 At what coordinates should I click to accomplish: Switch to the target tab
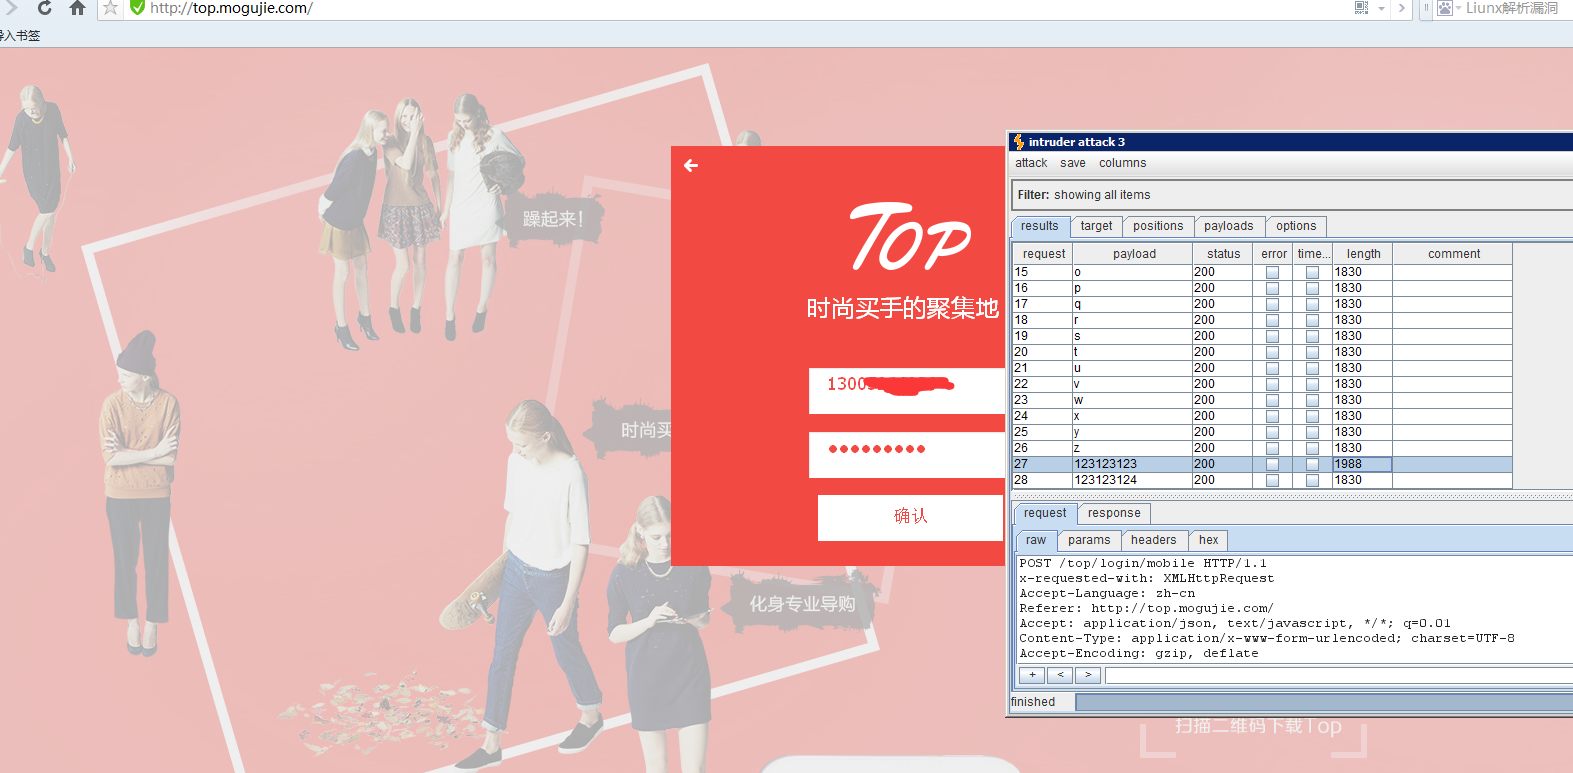pos(1096,226)
